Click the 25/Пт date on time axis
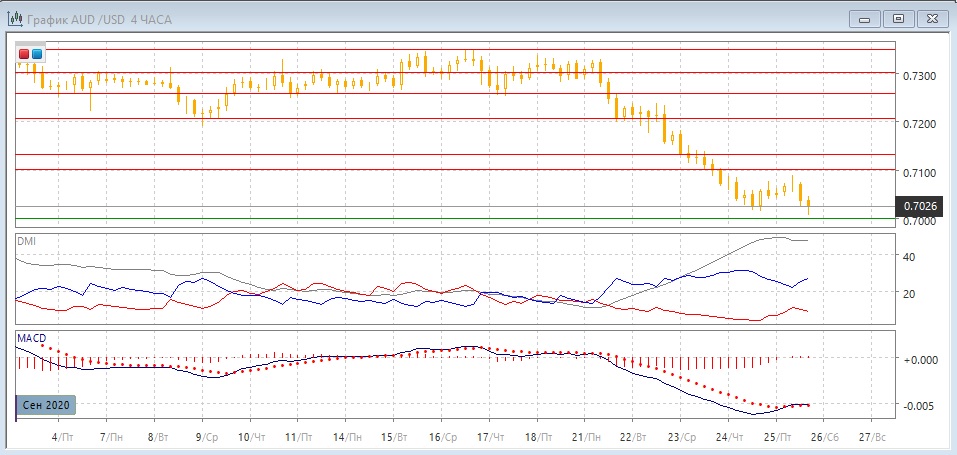 point(779,438)
